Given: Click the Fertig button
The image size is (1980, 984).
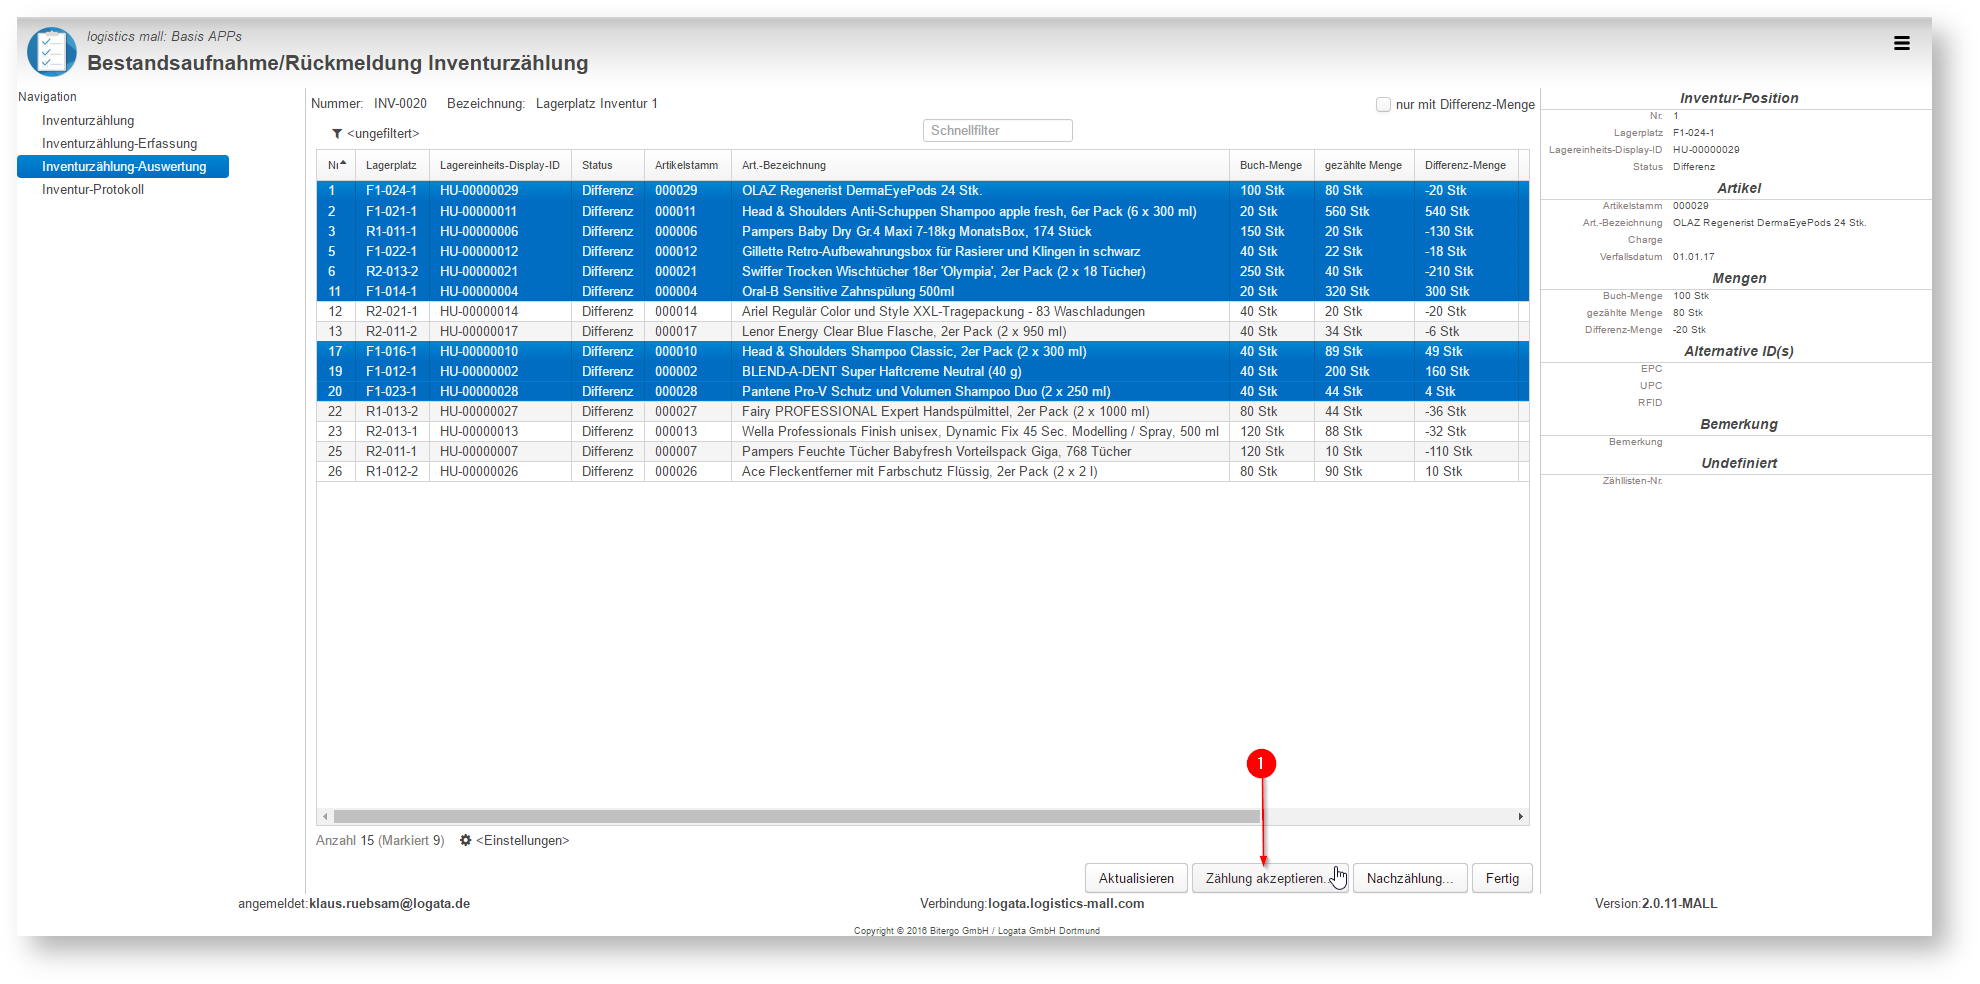Looking at the screenshot, I should point(1502,878).
